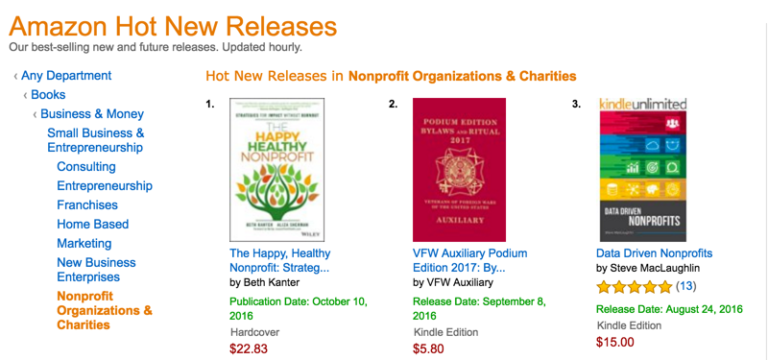Open the Data Driven Nonprofits title link

click(x=654, y=253)
